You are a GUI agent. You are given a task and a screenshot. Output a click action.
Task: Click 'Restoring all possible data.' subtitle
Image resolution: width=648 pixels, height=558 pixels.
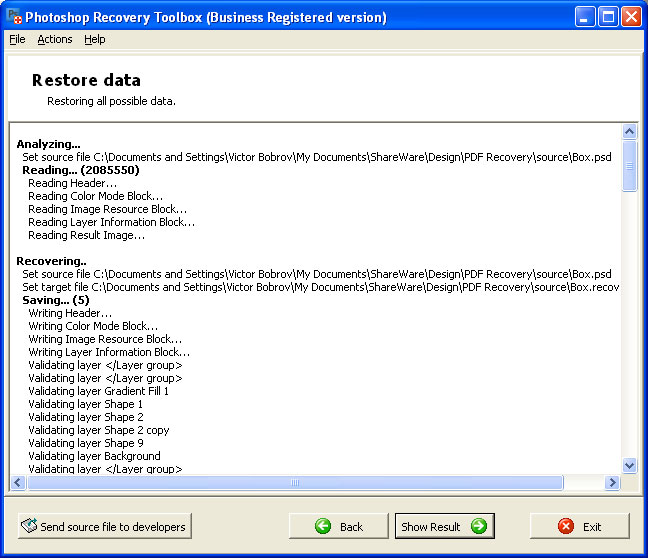[x=111, y=101]
